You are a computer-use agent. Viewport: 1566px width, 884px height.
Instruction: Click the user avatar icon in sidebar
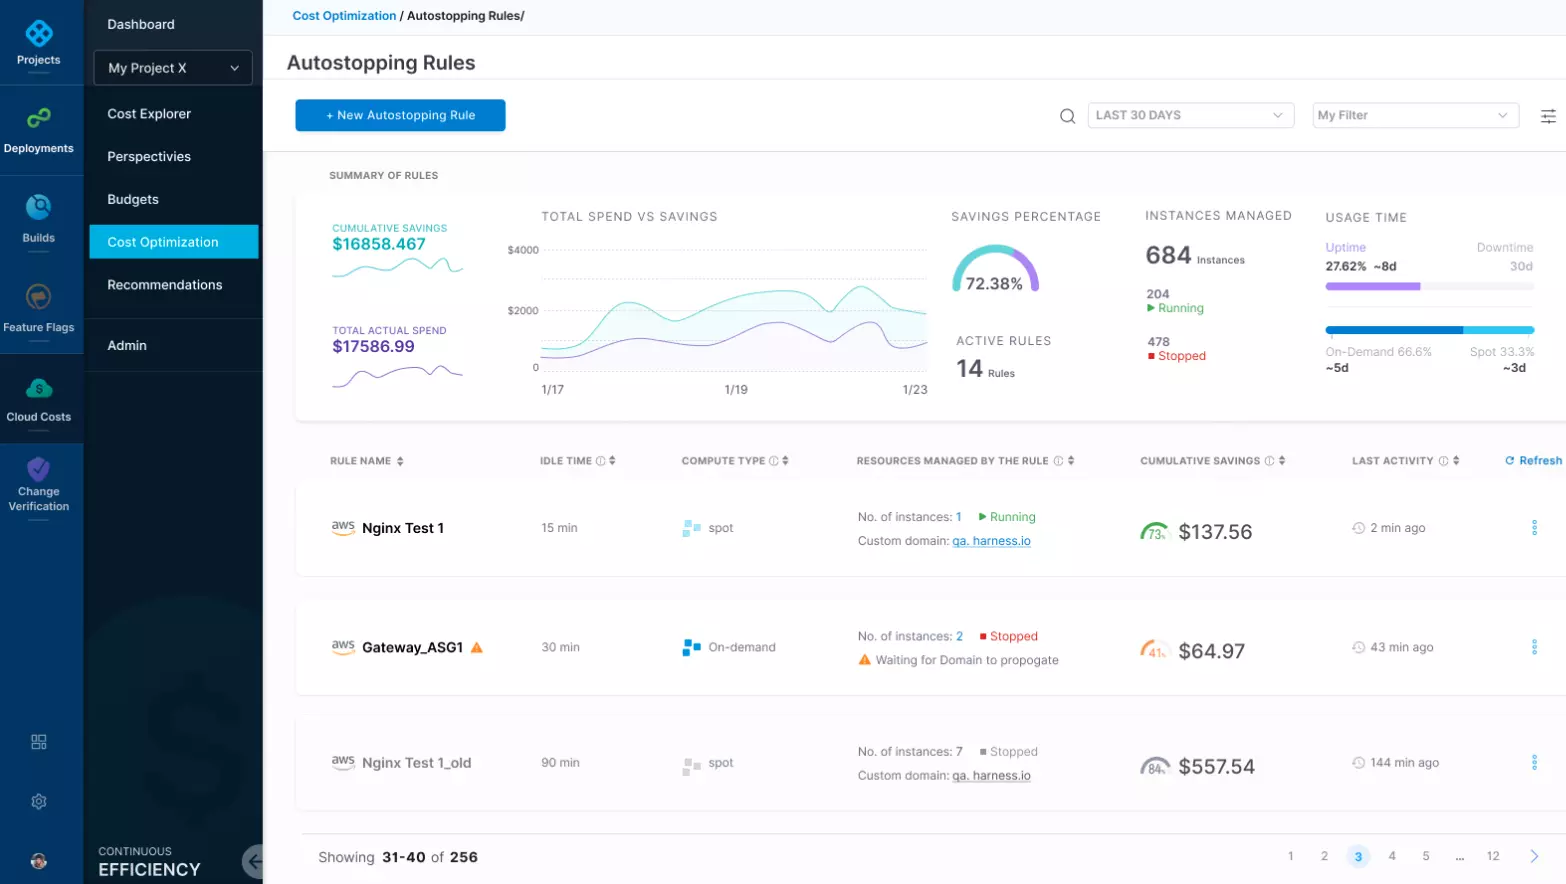point(39,861)
